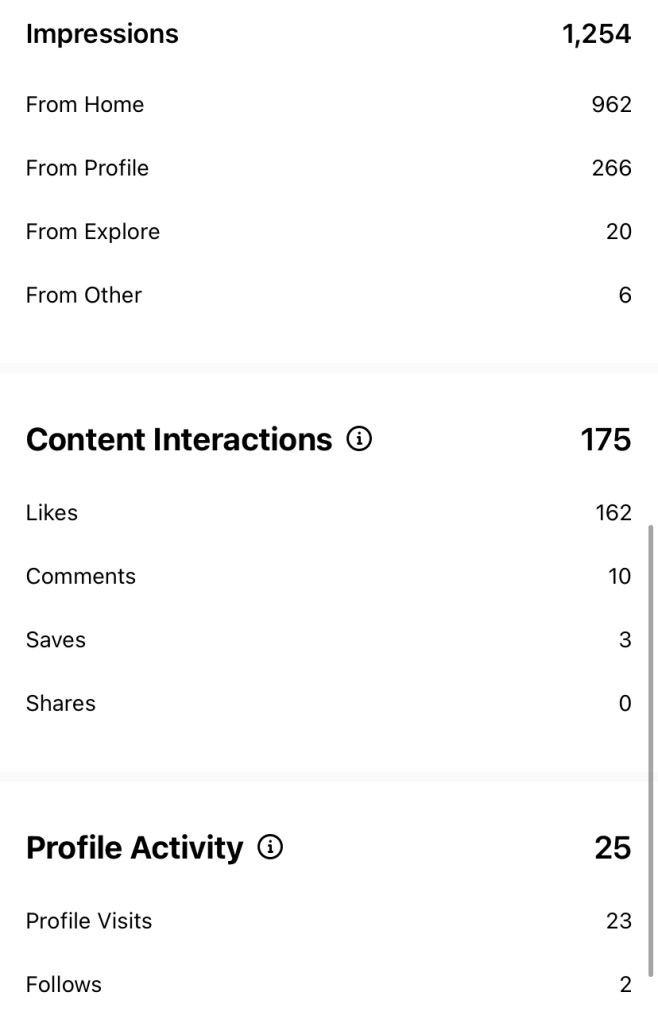This screenshot has height=1023, width=658.
Task: Select the Likes count 162
Action: 613,513
